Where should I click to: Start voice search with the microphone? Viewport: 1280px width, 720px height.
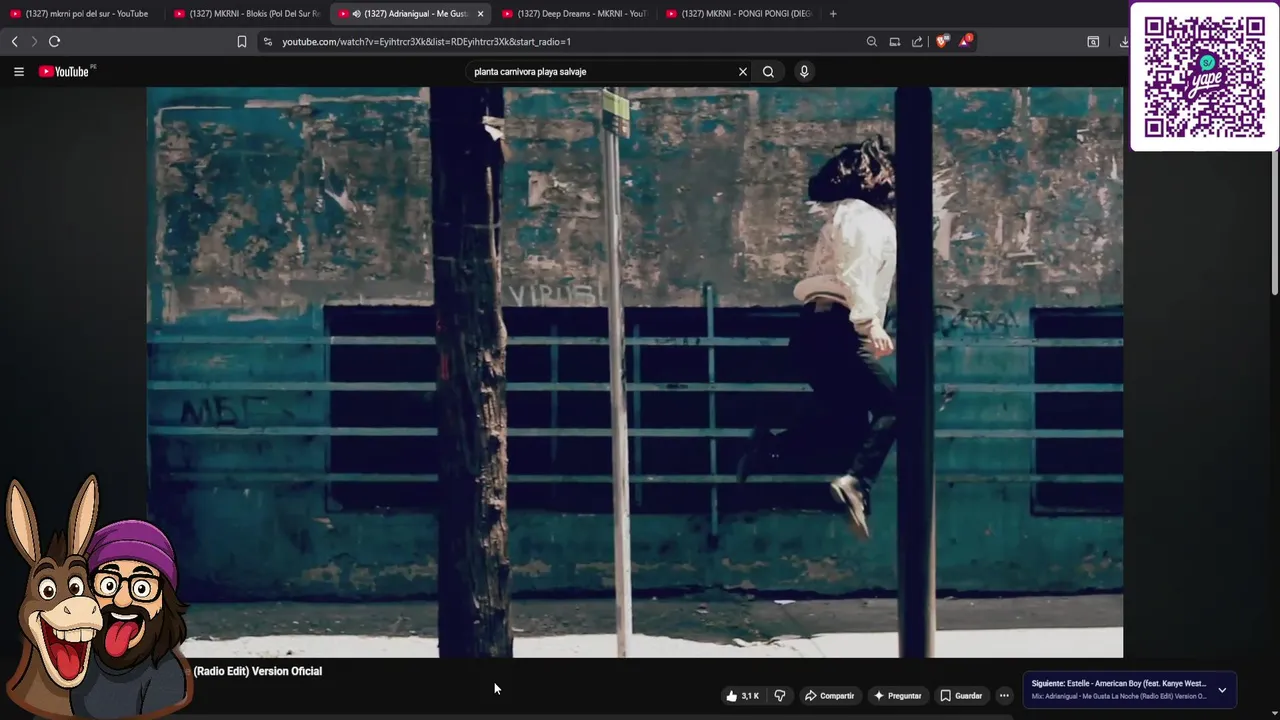[x=804, y=71]
